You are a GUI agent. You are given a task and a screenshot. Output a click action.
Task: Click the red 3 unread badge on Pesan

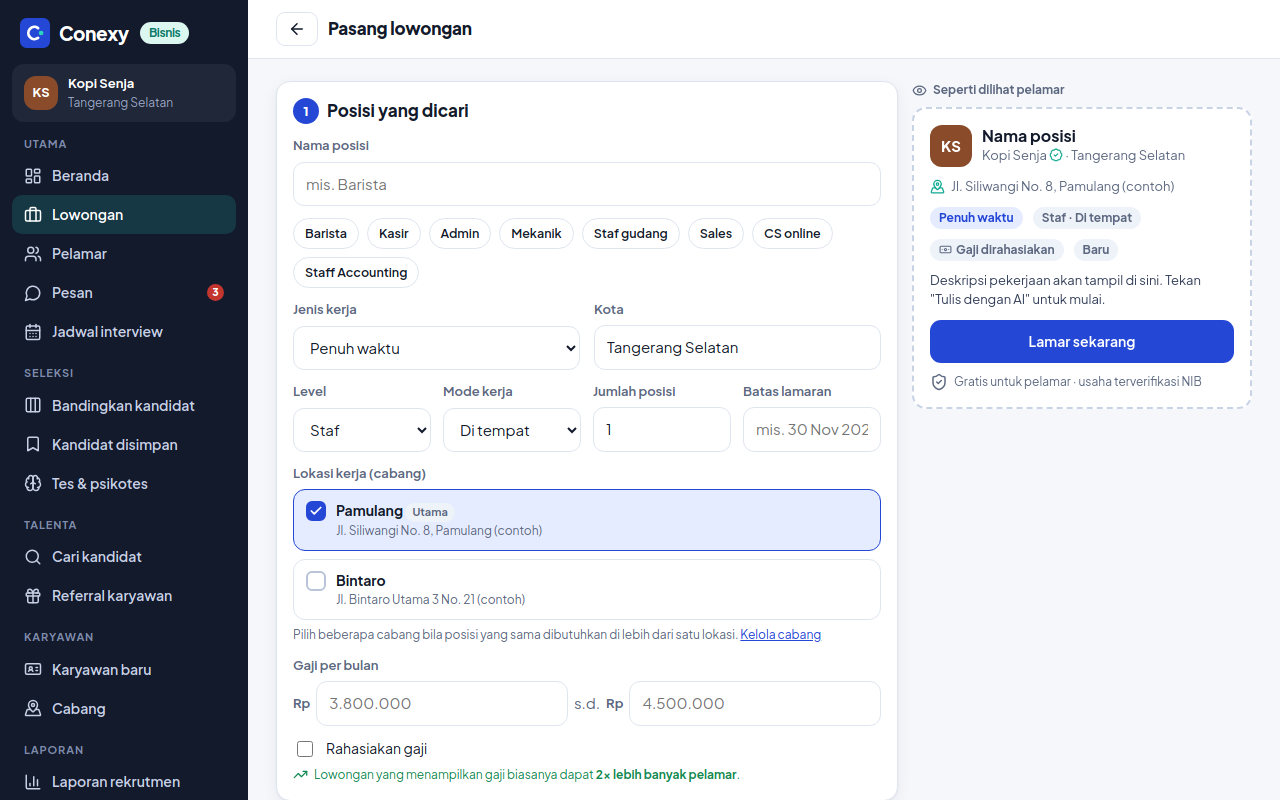click(x=215, y=293)
